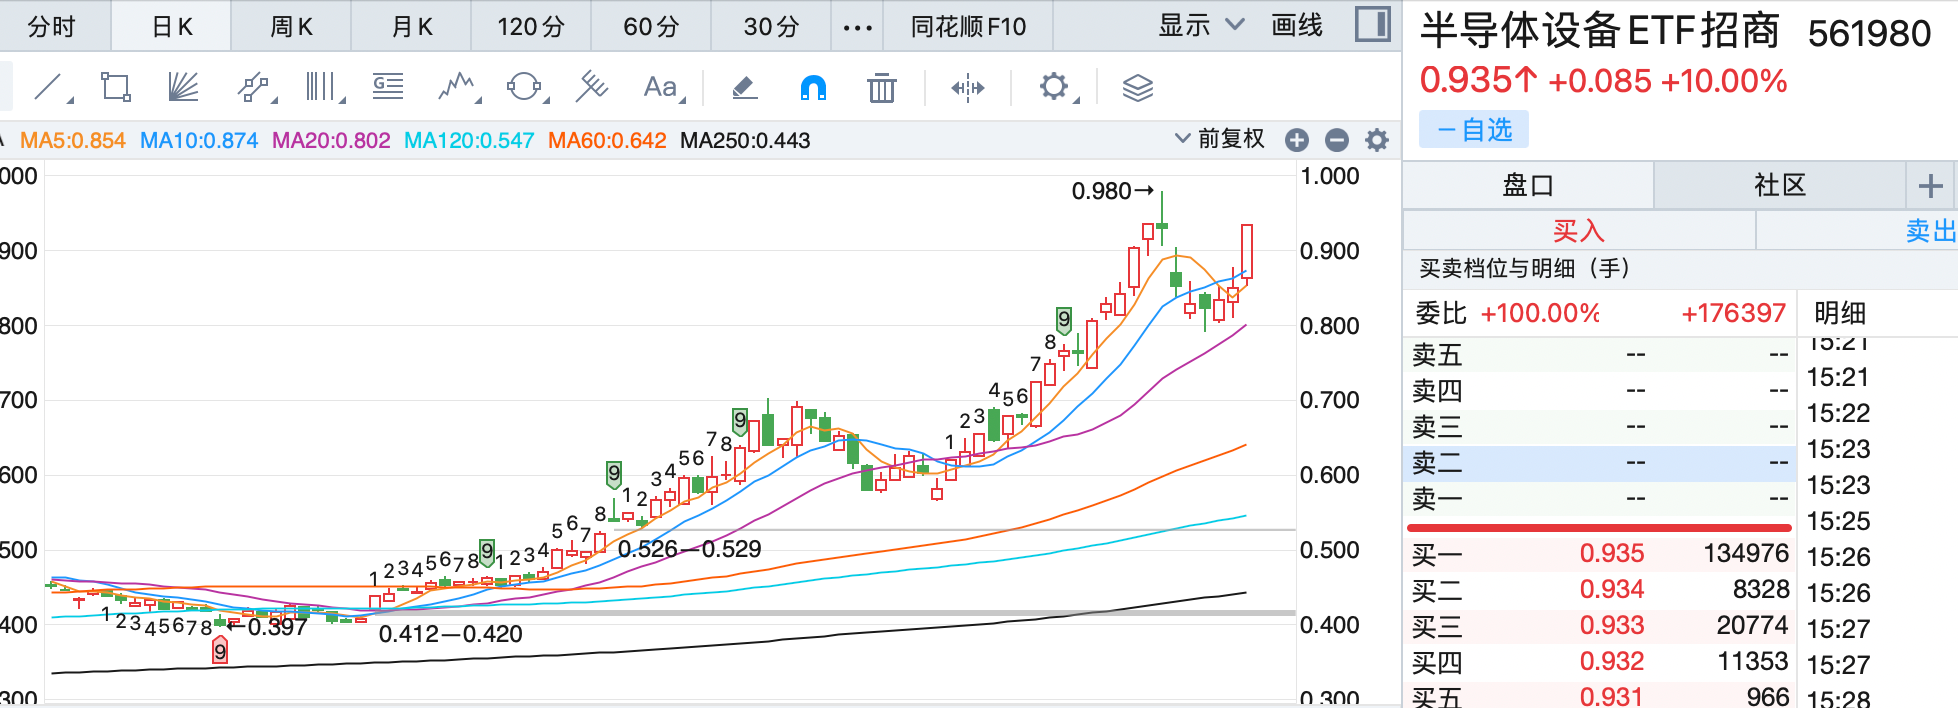Zoom out chart with minus icon
The width and height of the screenshot is (1958, 708).
(1337, 140)
